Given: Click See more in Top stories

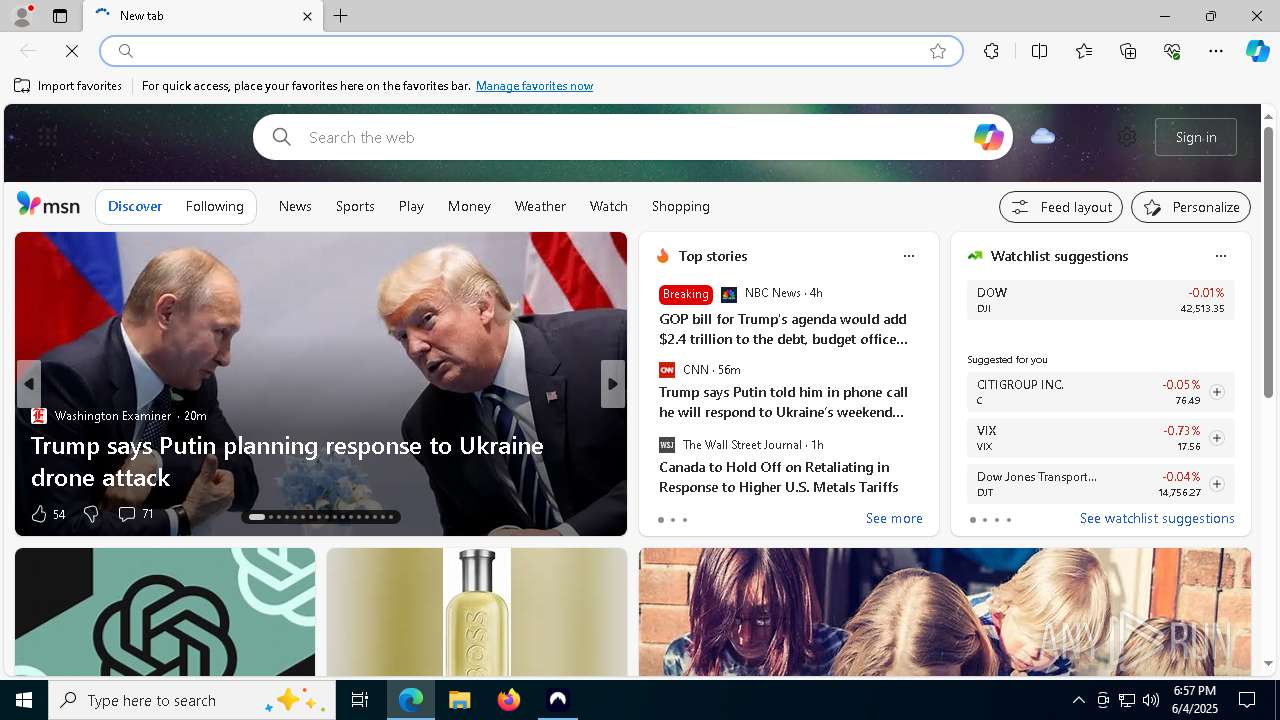Looking at the screenshot, I should (894, 518).
